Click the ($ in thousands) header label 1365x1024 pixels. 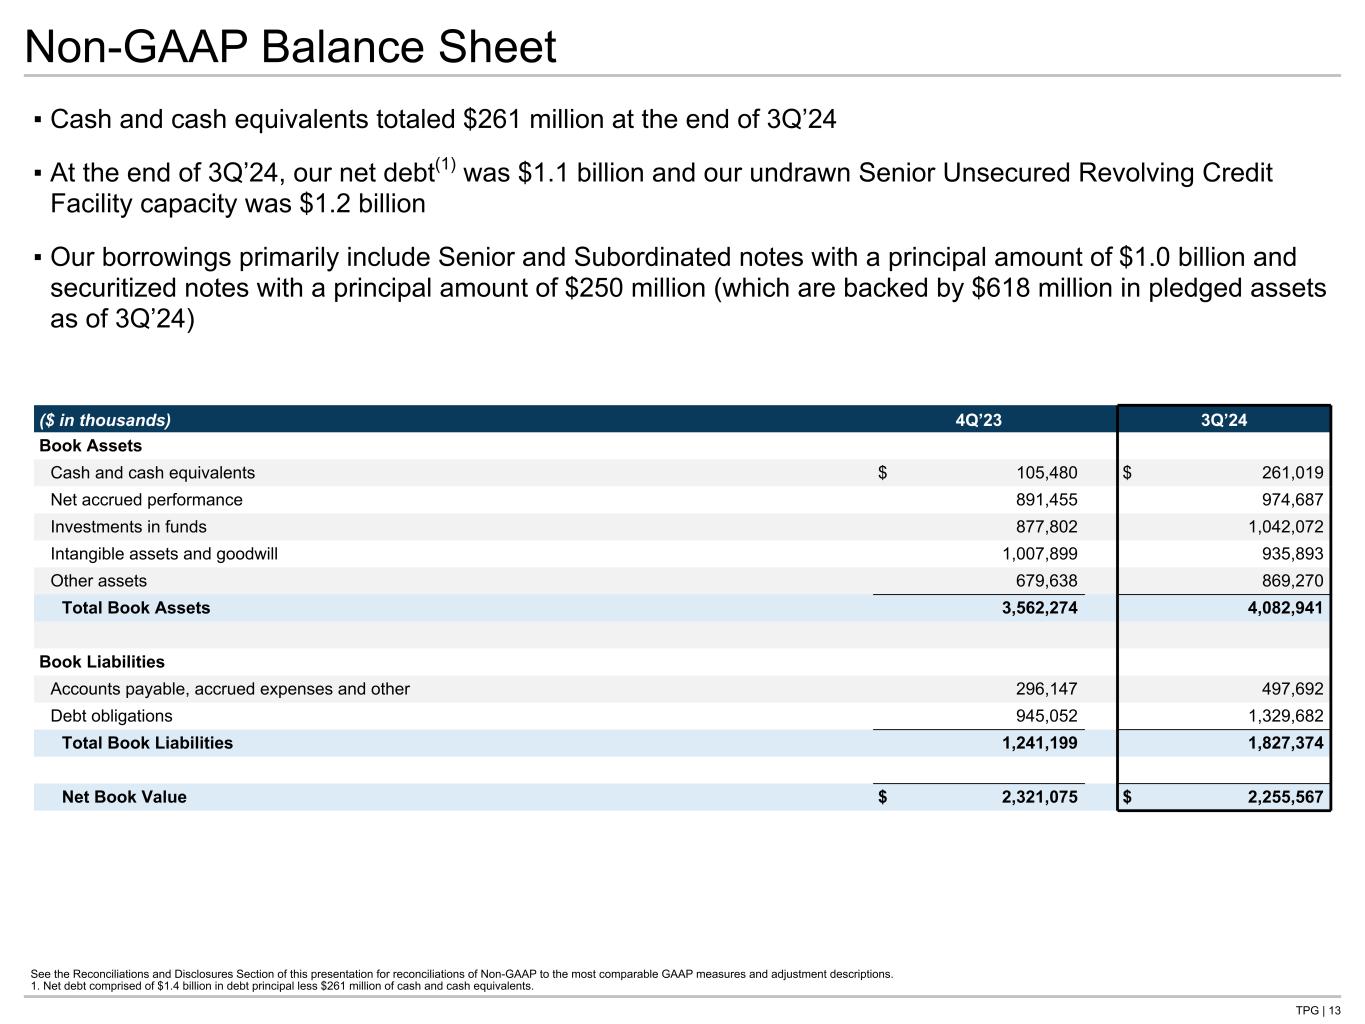pyautogui.click(x=105, y=420)
